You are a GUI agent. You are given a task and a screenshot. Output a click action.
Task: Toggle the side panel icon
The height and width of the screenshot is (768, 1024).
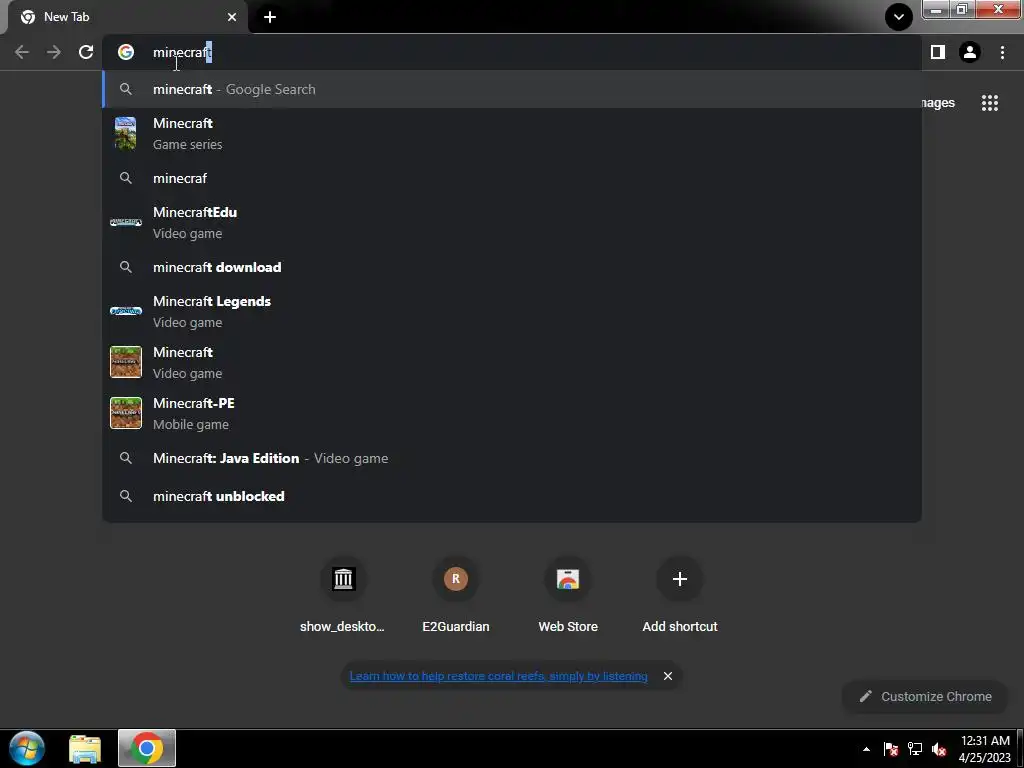938,52
